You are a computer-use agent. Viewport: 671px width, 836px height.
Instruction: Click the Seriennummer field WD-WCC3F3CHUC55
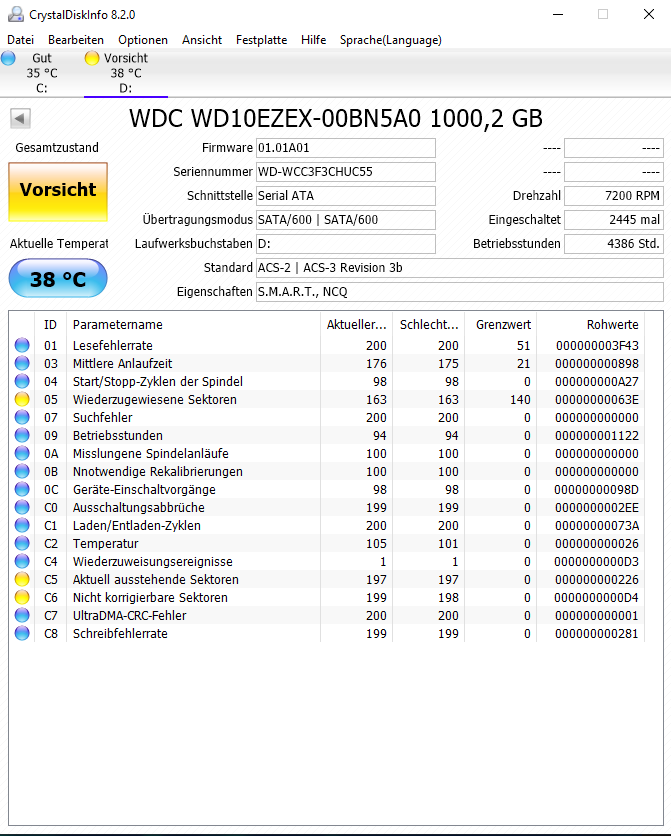click(x=346, y=172)
